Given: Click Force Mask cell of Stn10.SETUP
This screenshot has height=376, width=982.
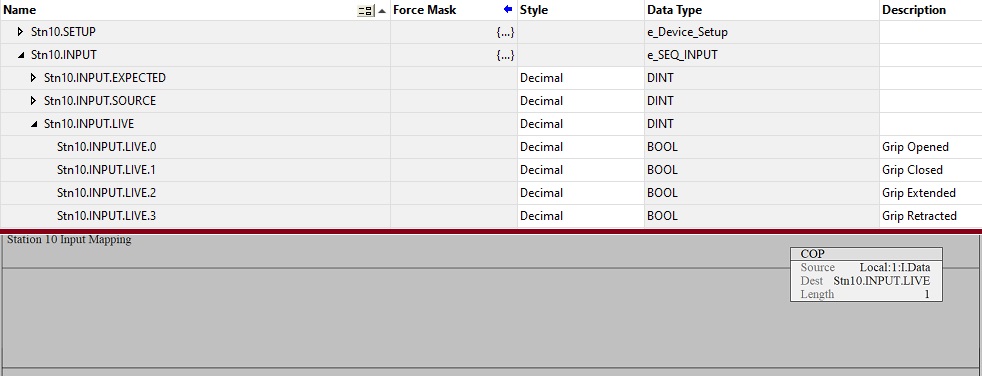Looking at the screenshot, I should click(454, 32).
